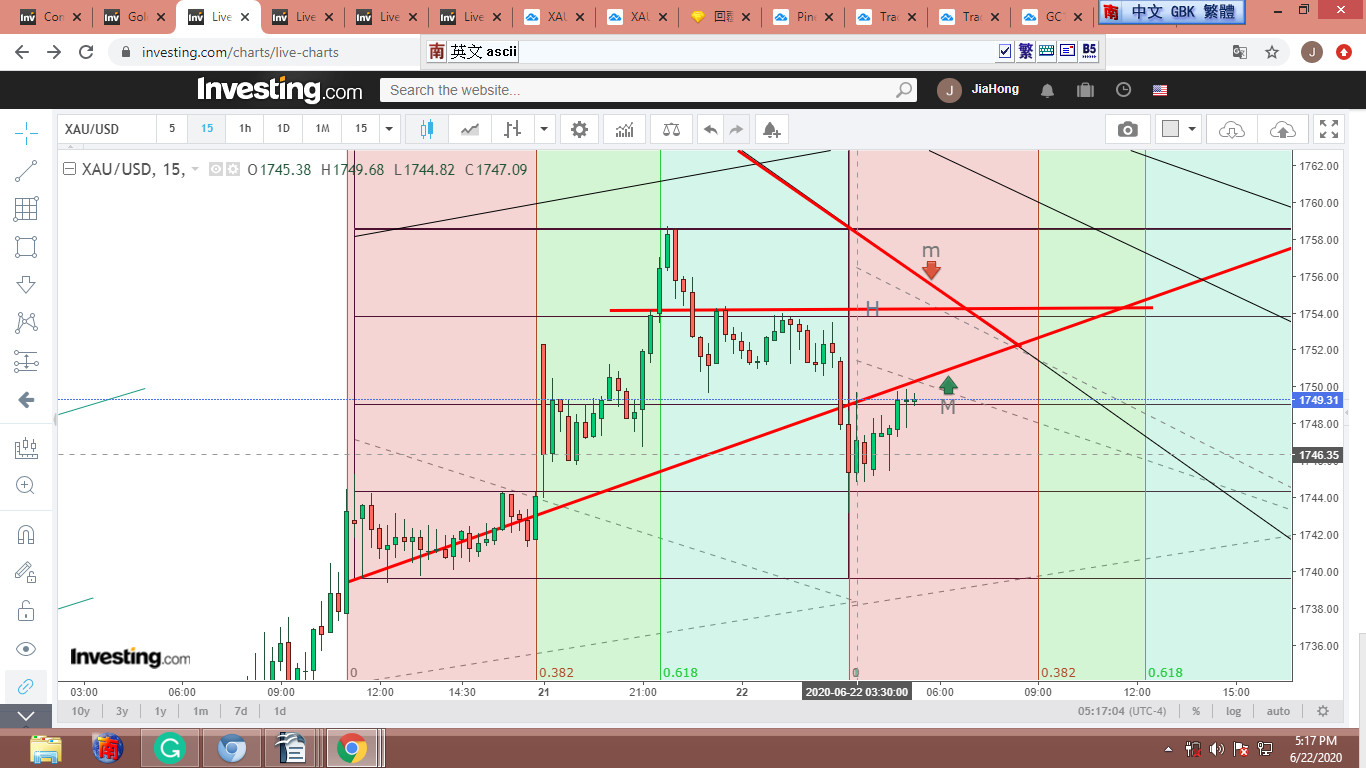Toggle XAU/USD series visibility eye
1366x768 pixels.
[215, 169]
